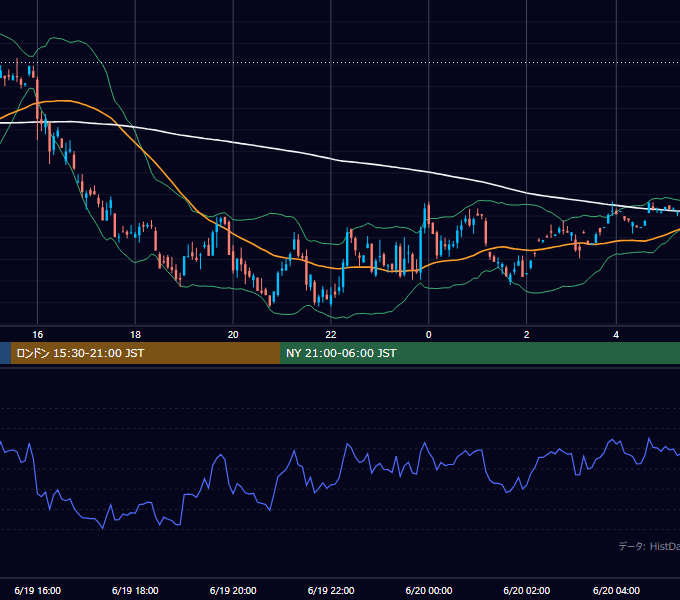Click the 6/19 16:00 time label
The height and width of the screenshot is (600, 680).
coord(38,590)
